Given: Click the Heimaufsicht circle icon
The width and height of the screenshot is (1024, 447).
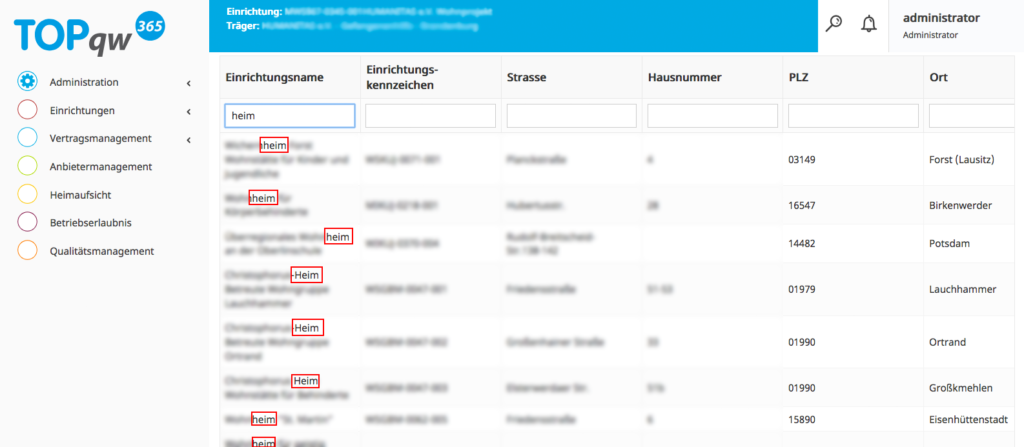Looking at the screenshot, I should pos(27,194).
